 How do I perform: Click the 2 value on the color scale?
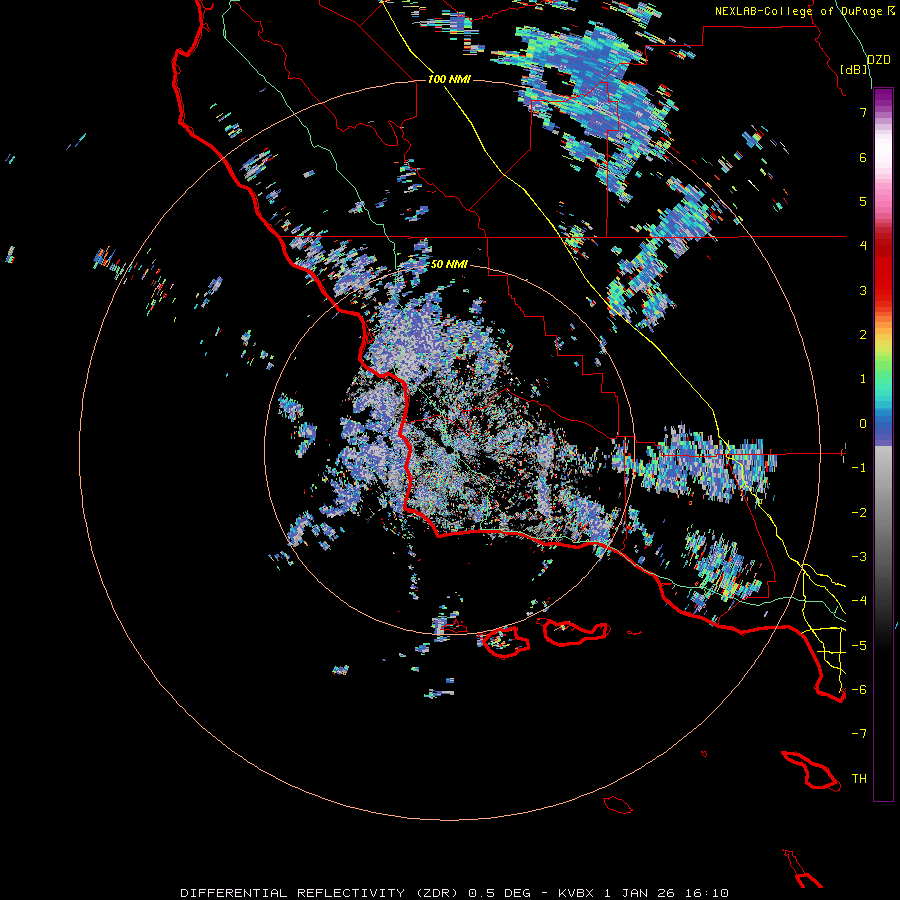863,335
